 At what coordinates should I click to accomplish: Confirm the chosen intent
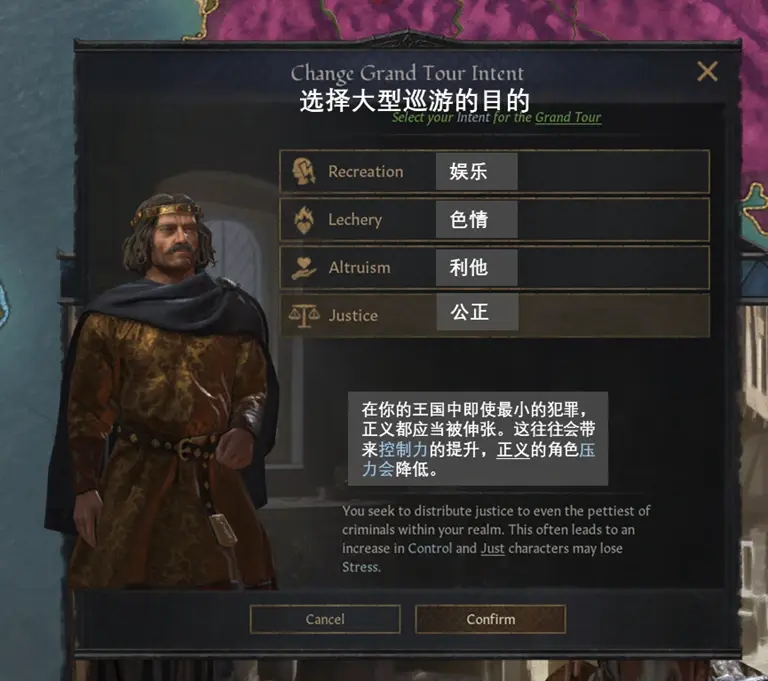coord(490,619)
